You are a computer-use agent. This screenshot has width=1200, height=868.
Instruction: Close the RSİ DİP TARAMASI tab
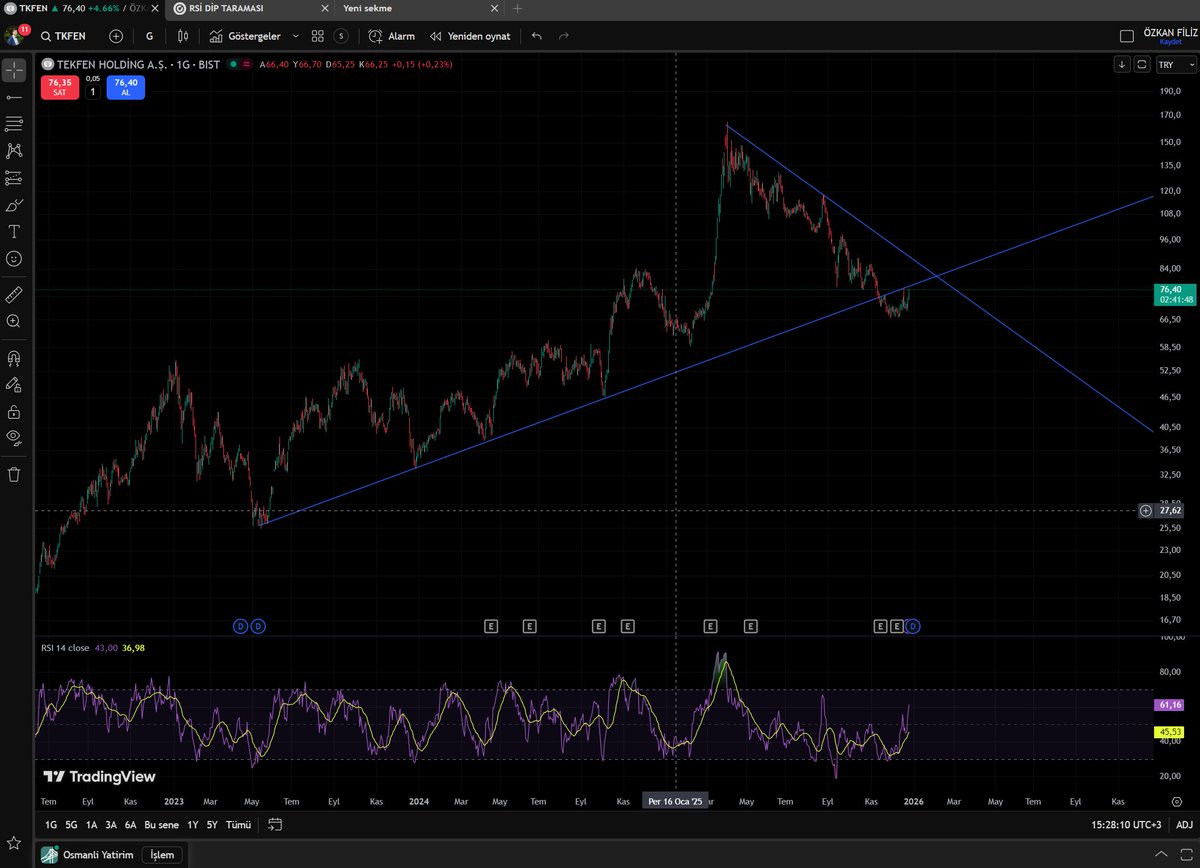(x=326, y=8)
